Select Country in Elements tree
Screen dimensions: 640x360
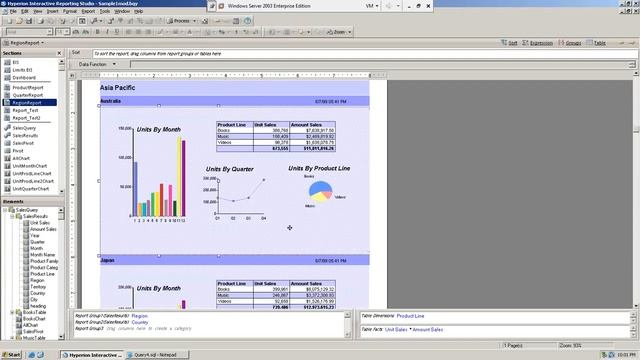coord(38,293)
